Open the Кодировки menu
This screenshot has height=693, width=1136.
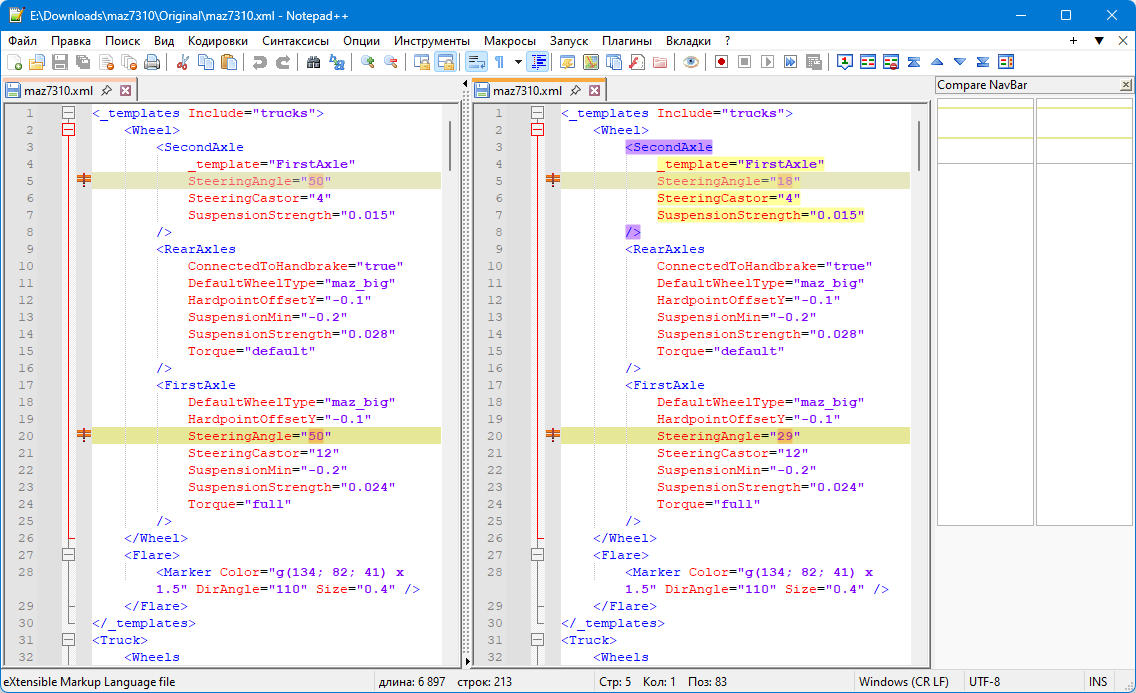(217, 41)
